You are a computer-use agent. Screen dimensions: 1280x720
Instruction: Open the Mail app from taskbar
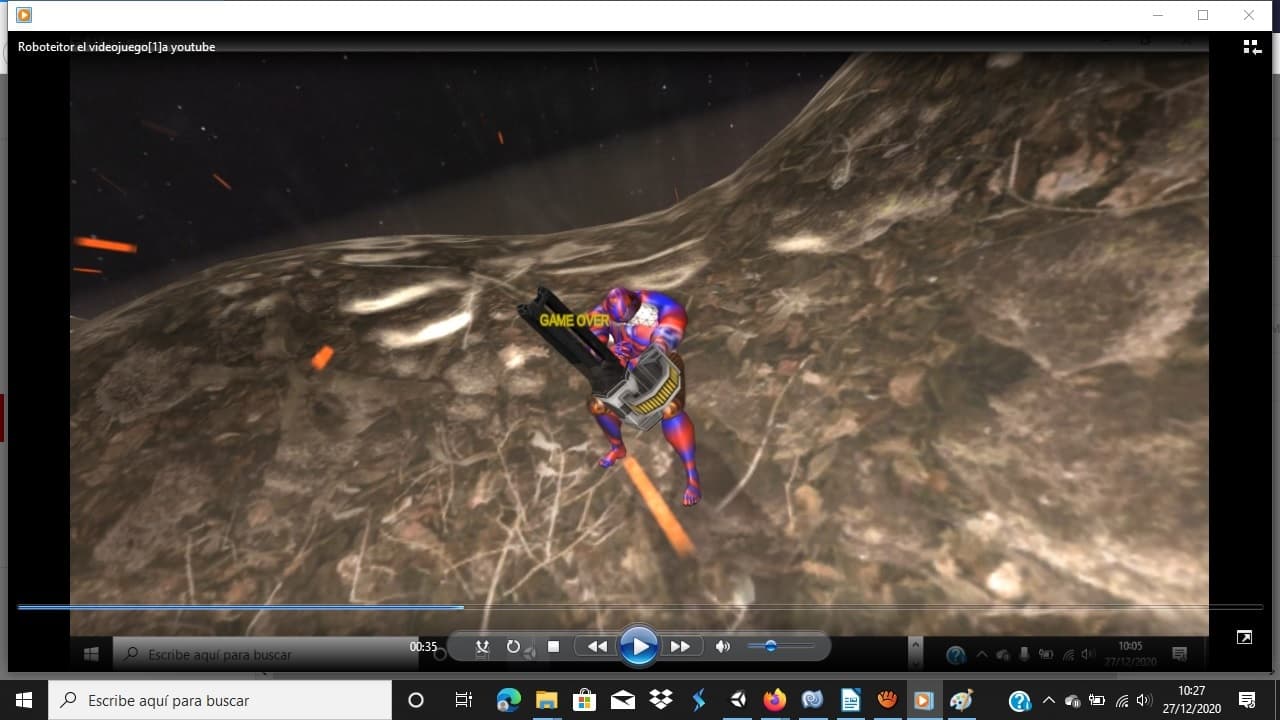pyautogui.click(x=622, y=700)
